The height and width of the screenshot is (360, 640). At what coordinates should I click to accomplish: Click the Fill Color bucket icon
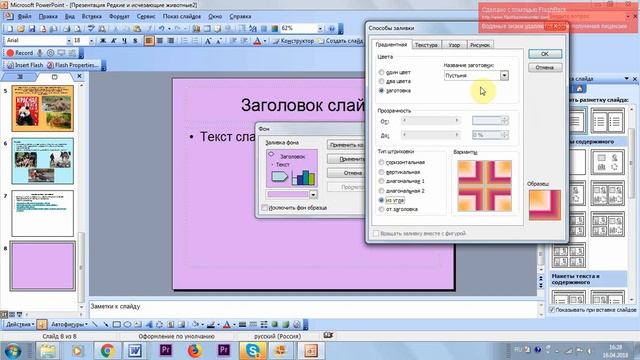pyautogui.click(x=196, y=324)
